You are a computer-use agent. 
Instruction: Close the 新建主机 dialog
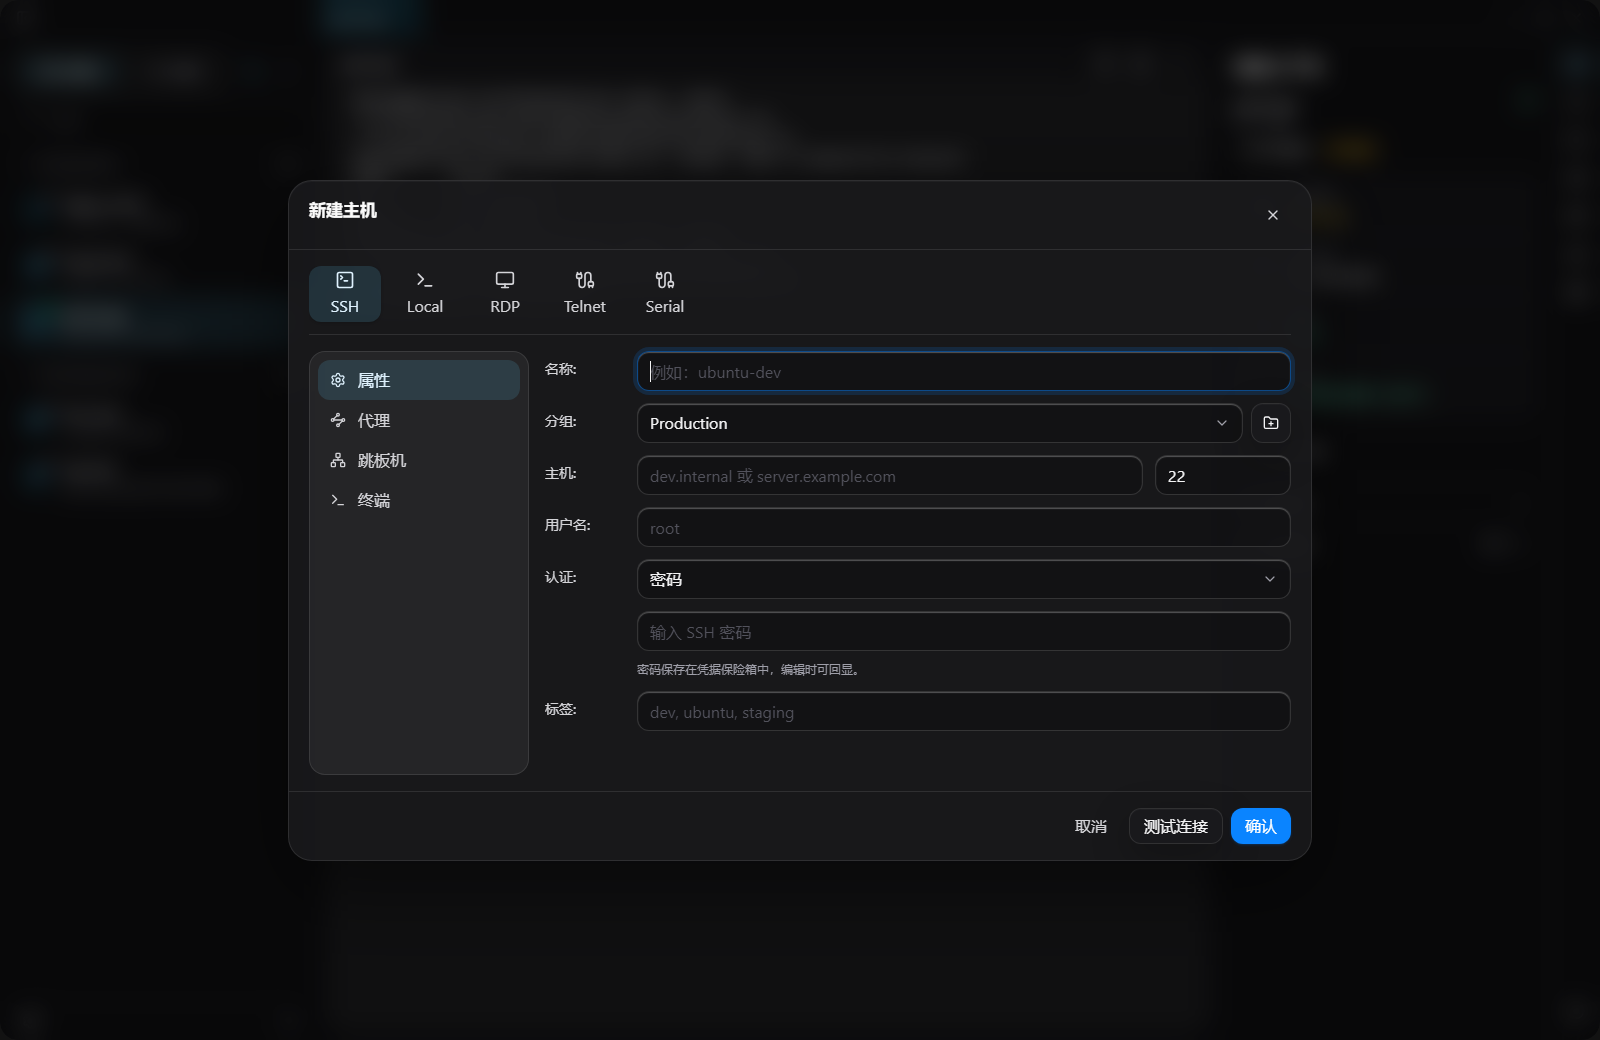1272,215
